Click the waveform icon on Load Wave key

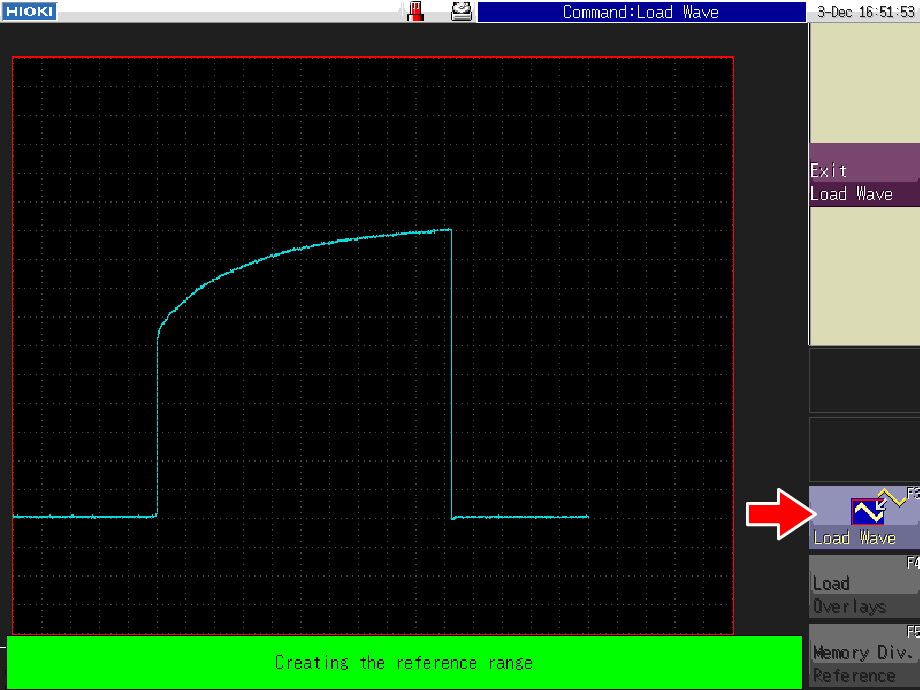[868, 511]
